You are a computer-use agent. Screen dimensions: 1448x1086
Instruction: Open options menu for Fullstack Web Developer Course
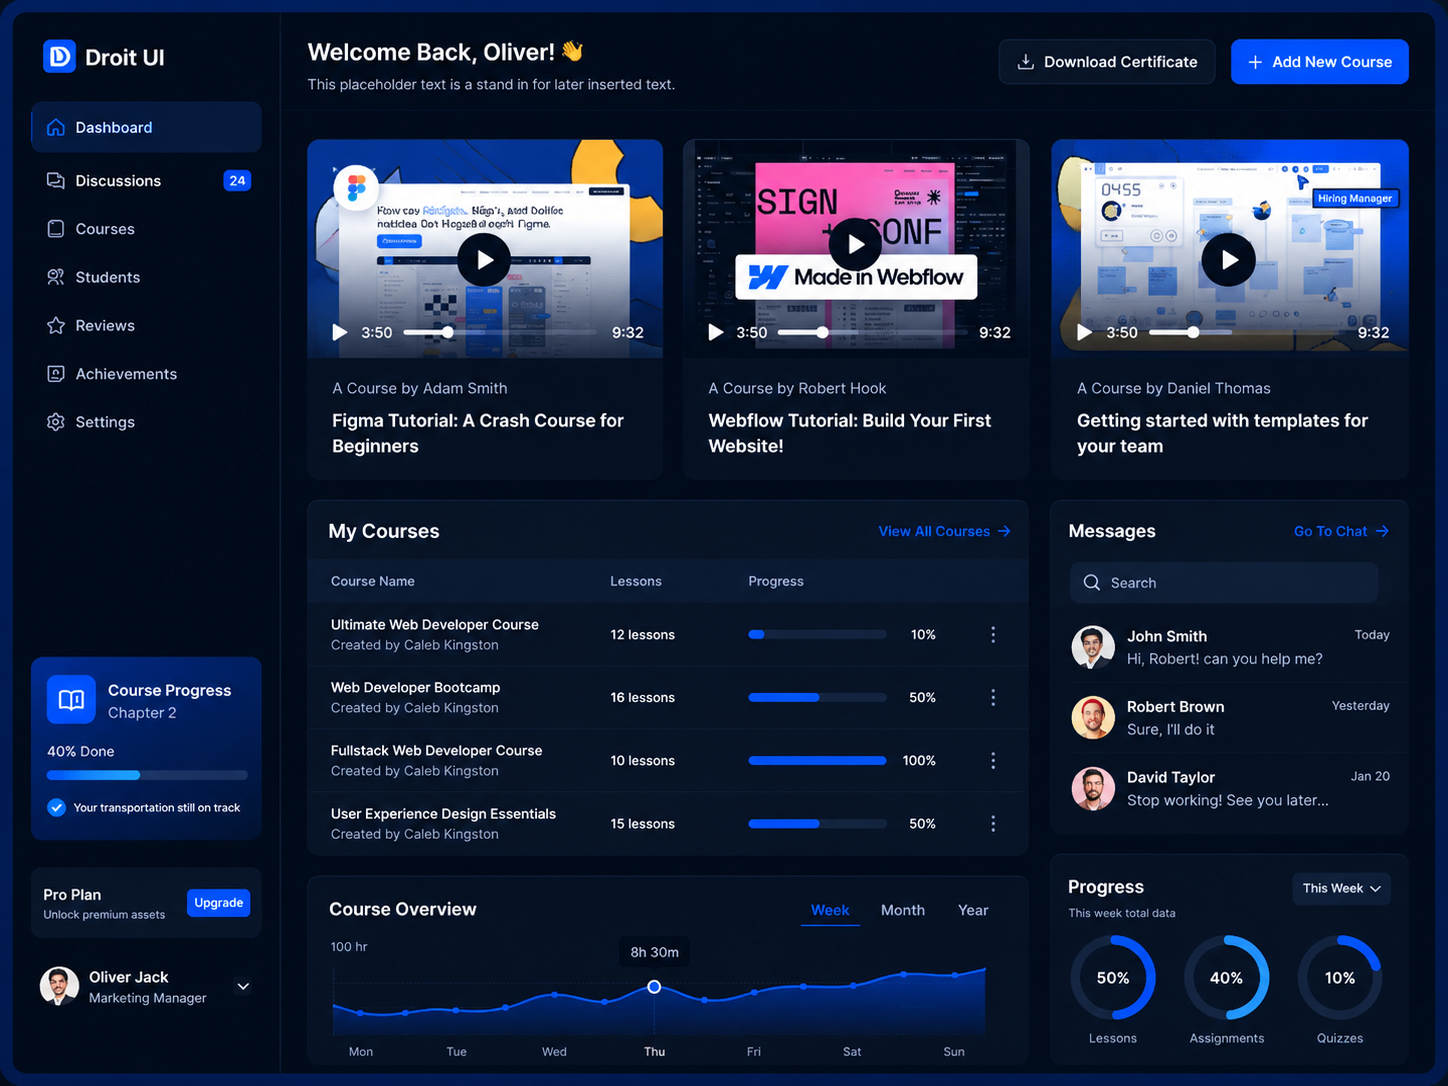[x=993, y=761]
